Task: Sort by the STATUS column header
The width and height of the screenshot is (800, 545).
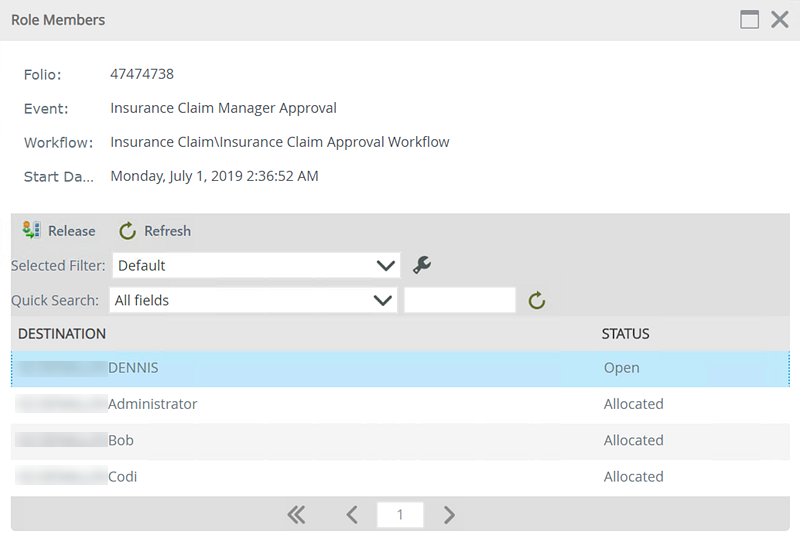Action: [x=625, y=333]
